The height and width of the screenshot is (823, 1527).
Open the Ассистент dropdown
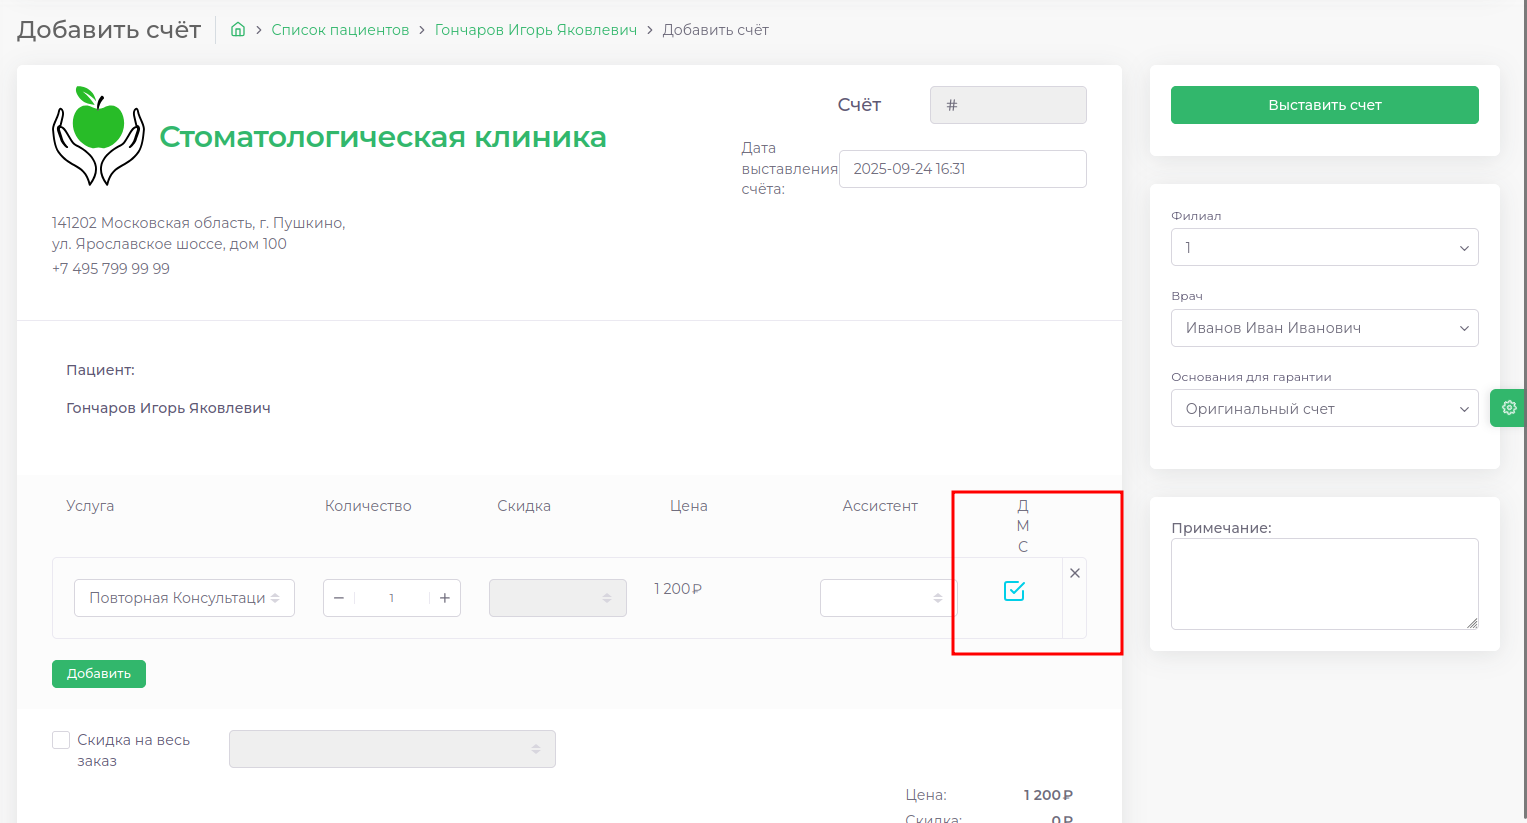click(887, 598)
